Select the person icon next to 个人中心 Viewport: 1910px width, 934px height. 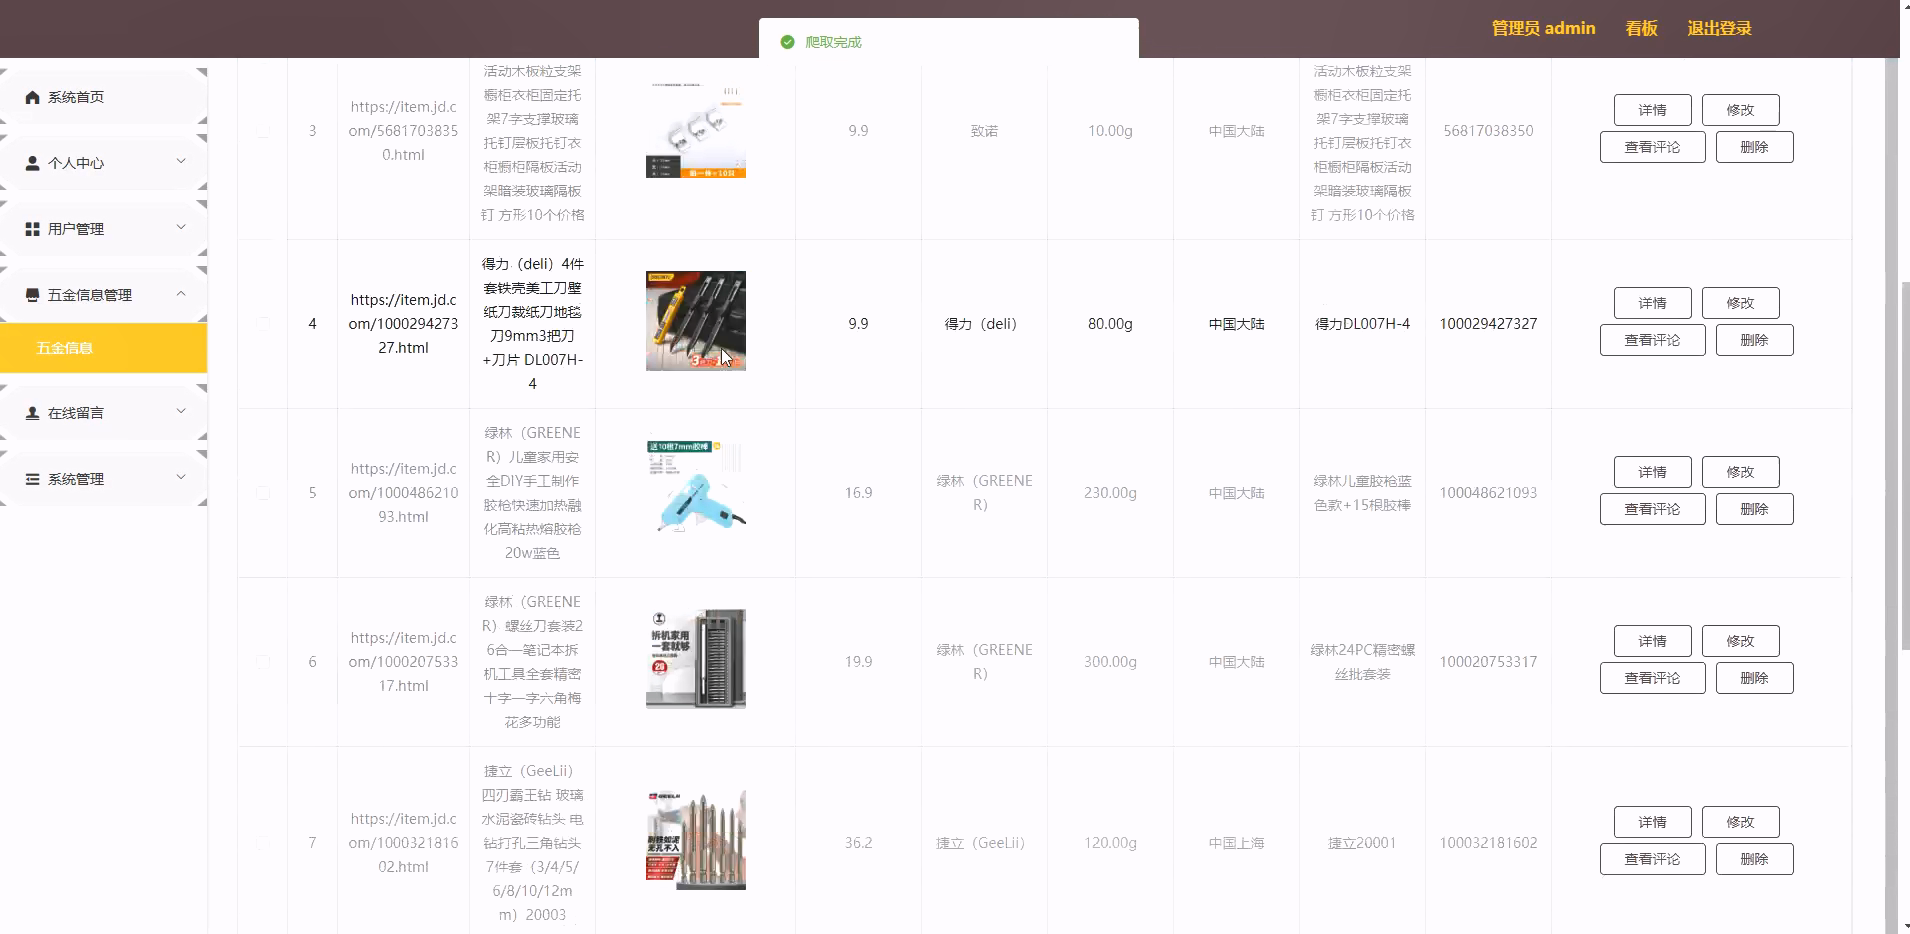pos(31,162)
